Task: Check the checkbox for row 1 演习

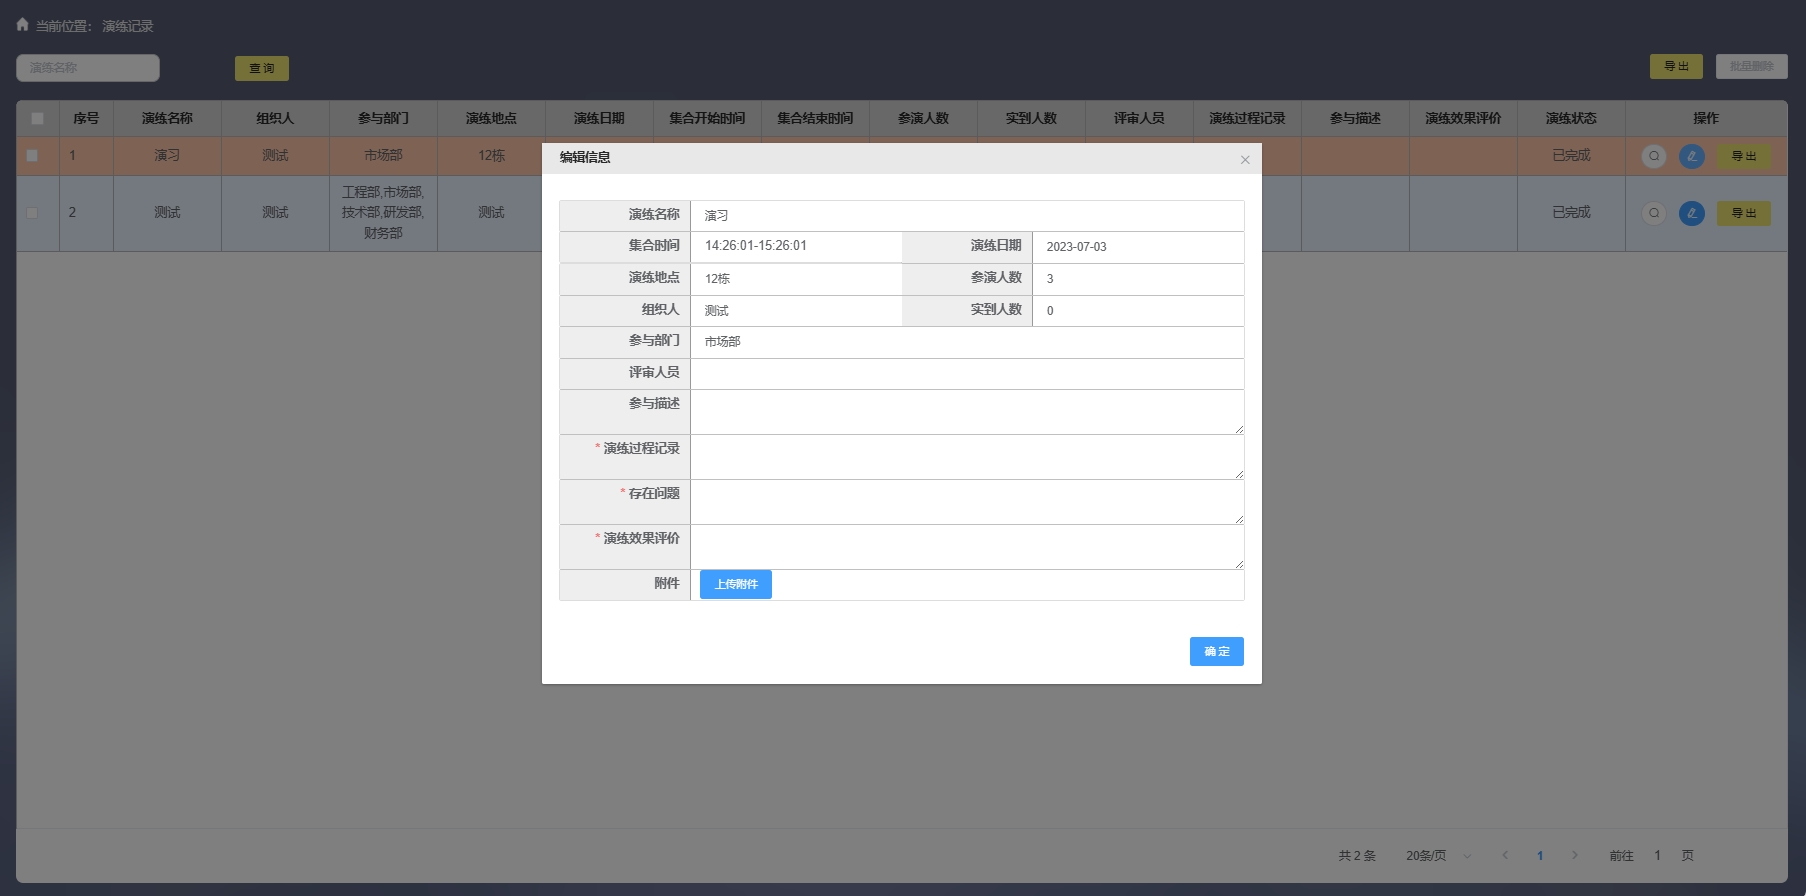Action: point(32,156)
